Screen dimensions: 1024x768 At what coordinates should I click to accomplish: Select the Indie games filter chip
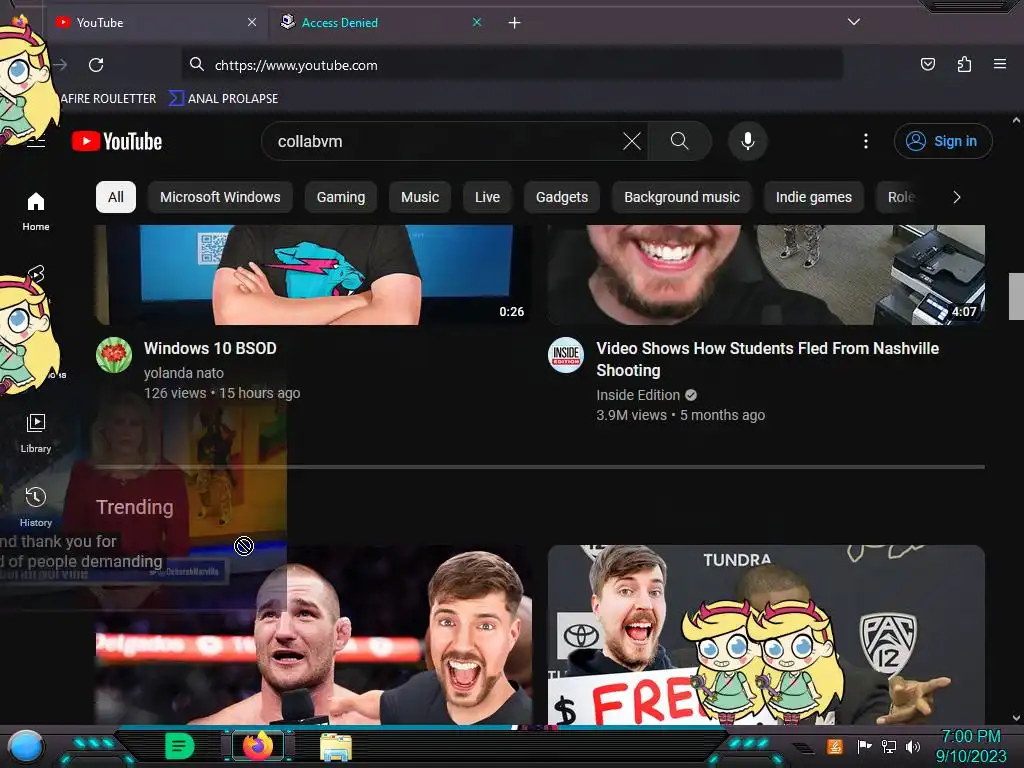point(814,197)
